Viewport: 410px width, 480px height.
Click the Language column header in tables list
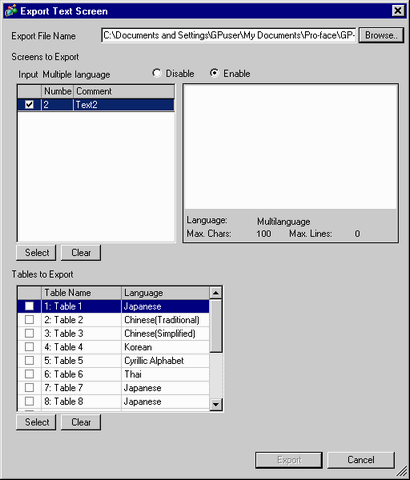tap(165, 293)
